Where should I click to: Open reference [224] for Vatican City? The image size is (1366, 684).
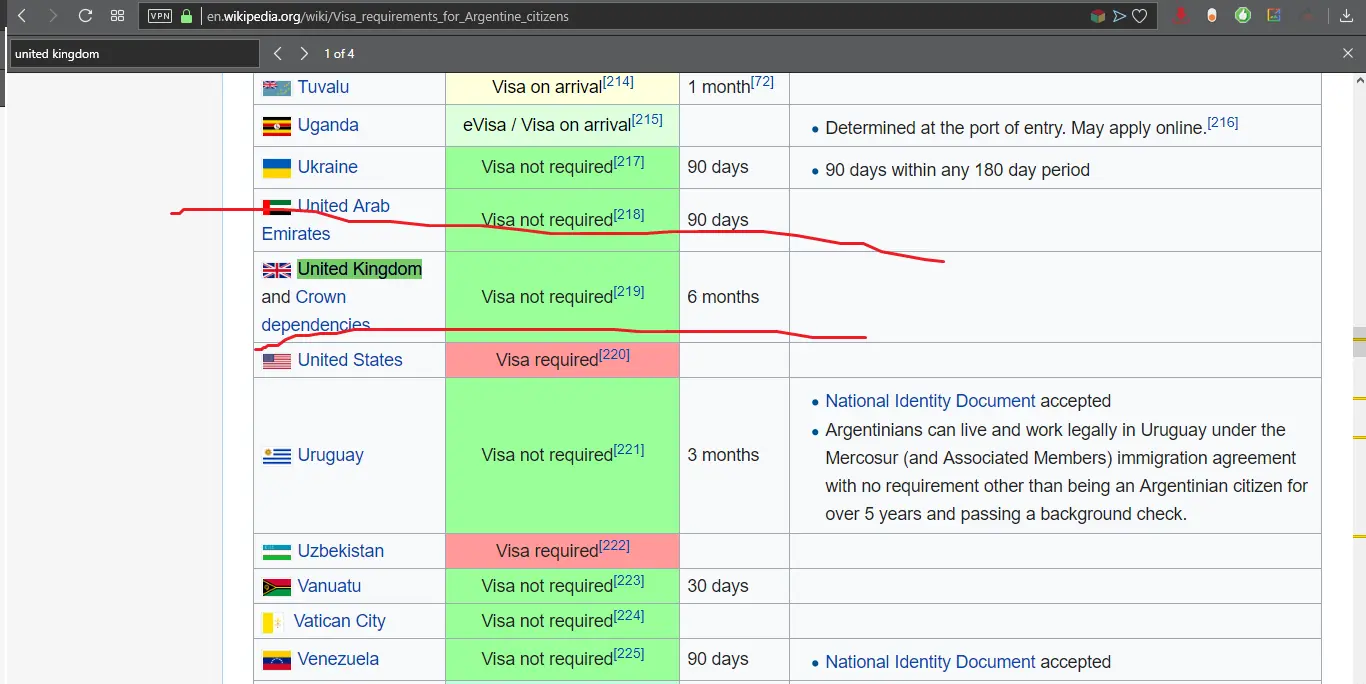(x=629, y=616)
